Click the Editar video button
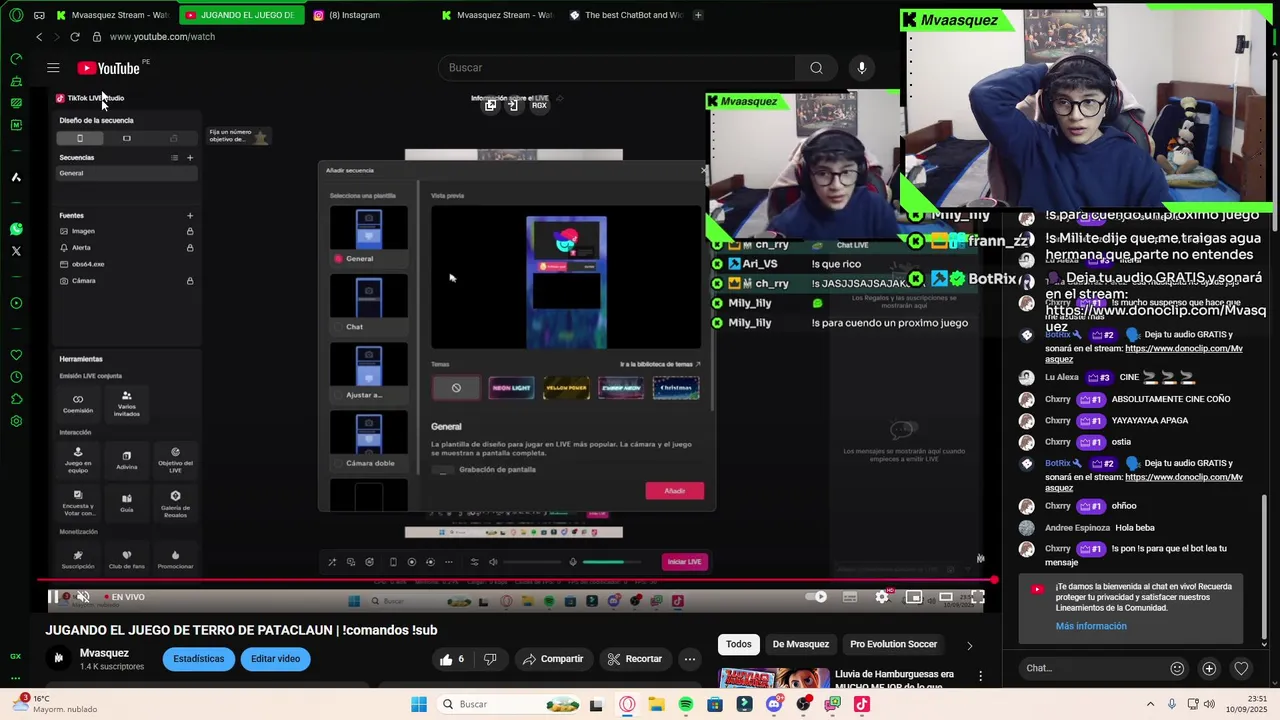 (x=275, y=659)
